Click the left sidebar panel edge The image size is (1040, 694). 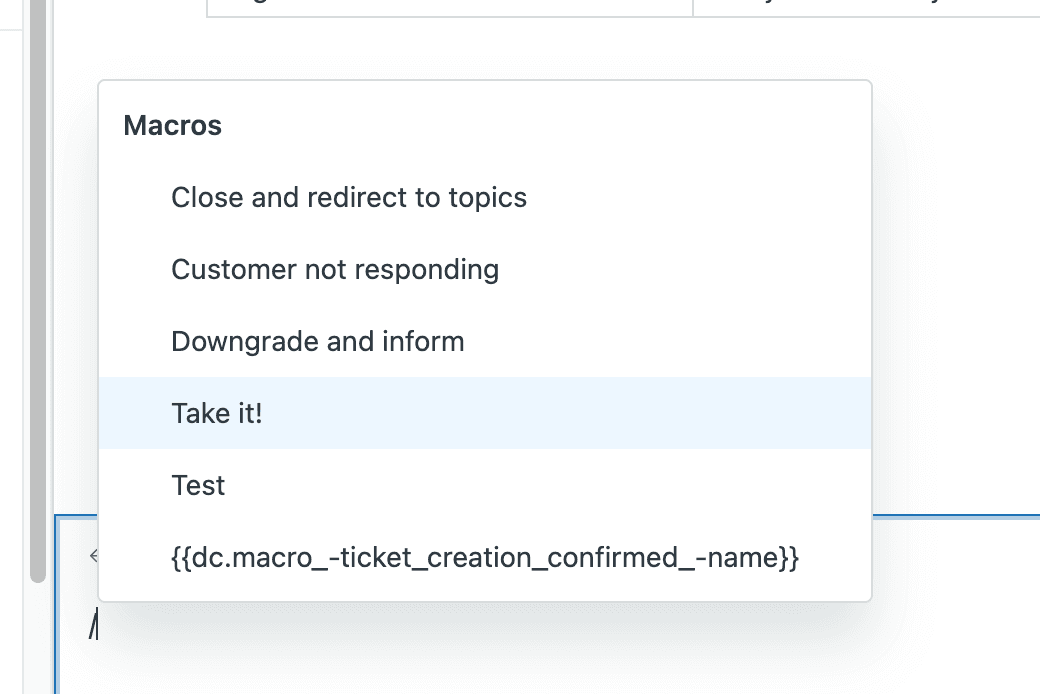[14, 300]
